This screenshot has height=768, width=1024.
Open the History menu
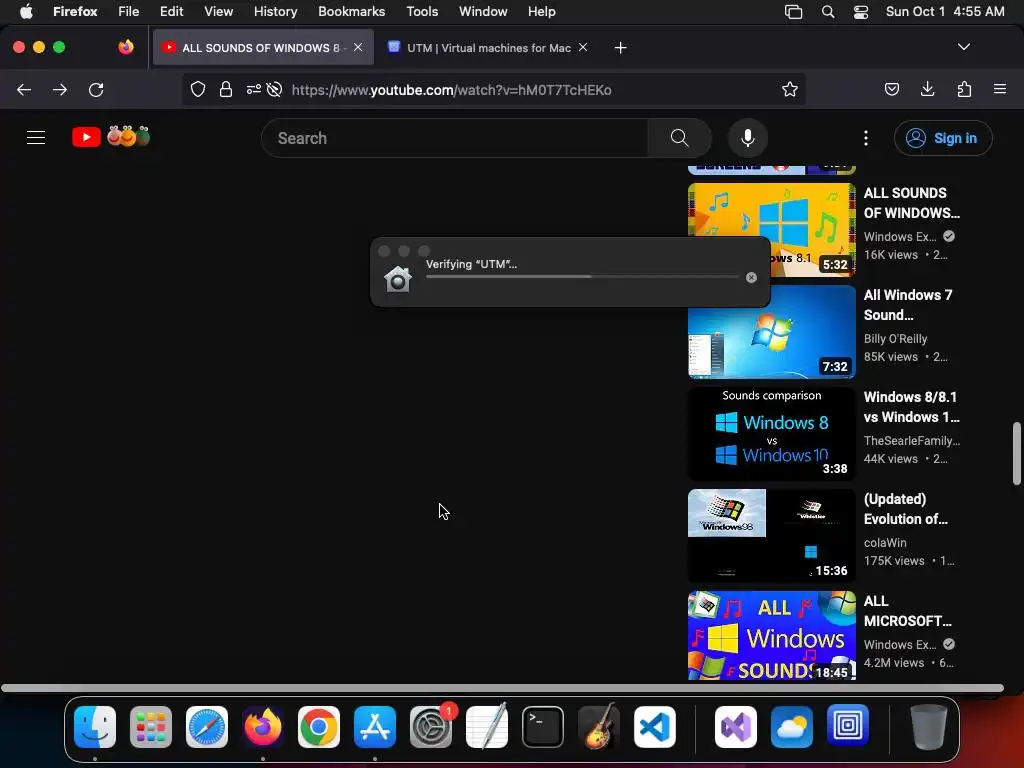click(x=275, y=11)
